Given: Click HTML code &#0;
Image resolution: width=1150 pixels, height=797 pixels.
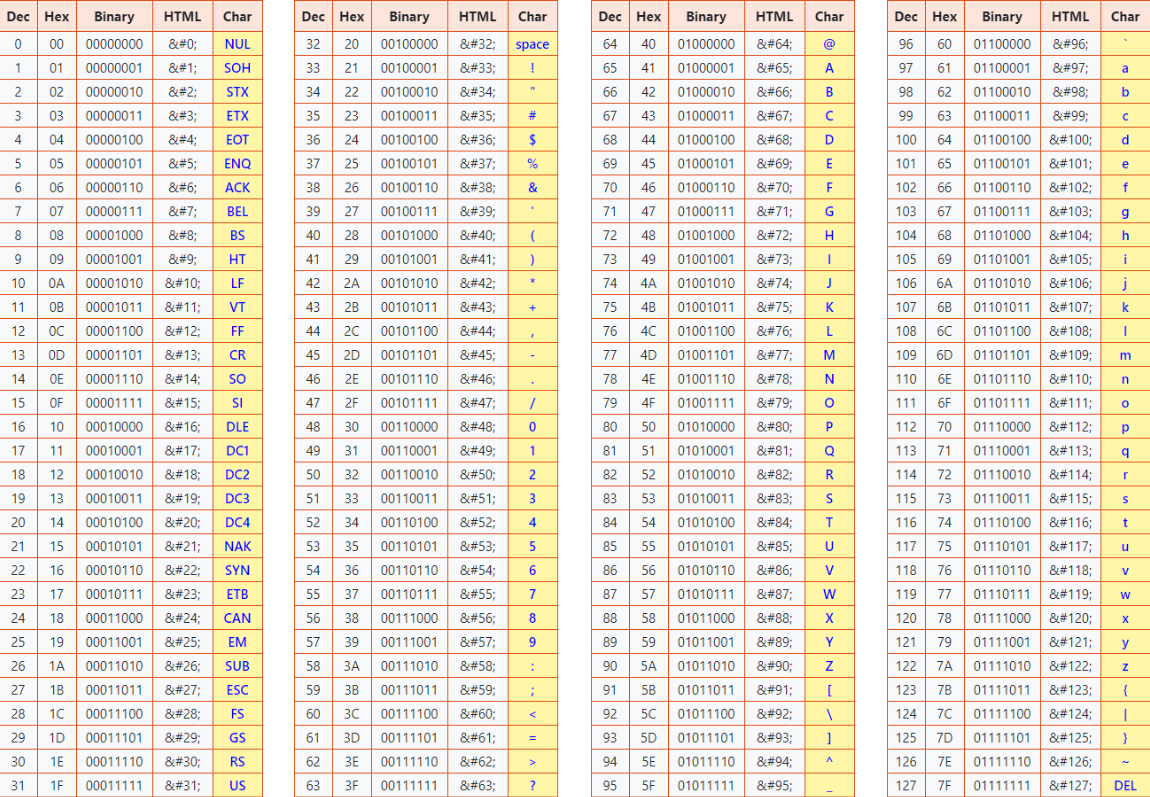Looking at the screenshot, I should [x=183, y=44].
